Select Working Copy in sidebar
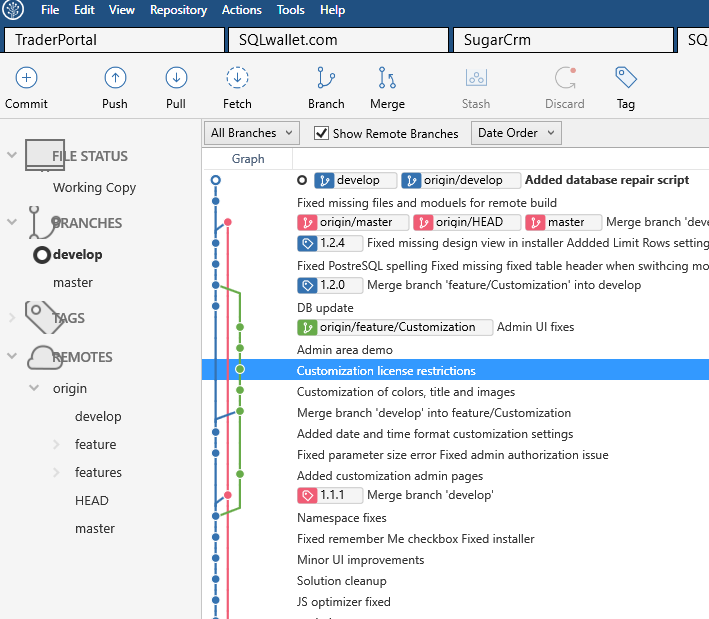Viewport: 709px width, 619px height. (94, 188)
